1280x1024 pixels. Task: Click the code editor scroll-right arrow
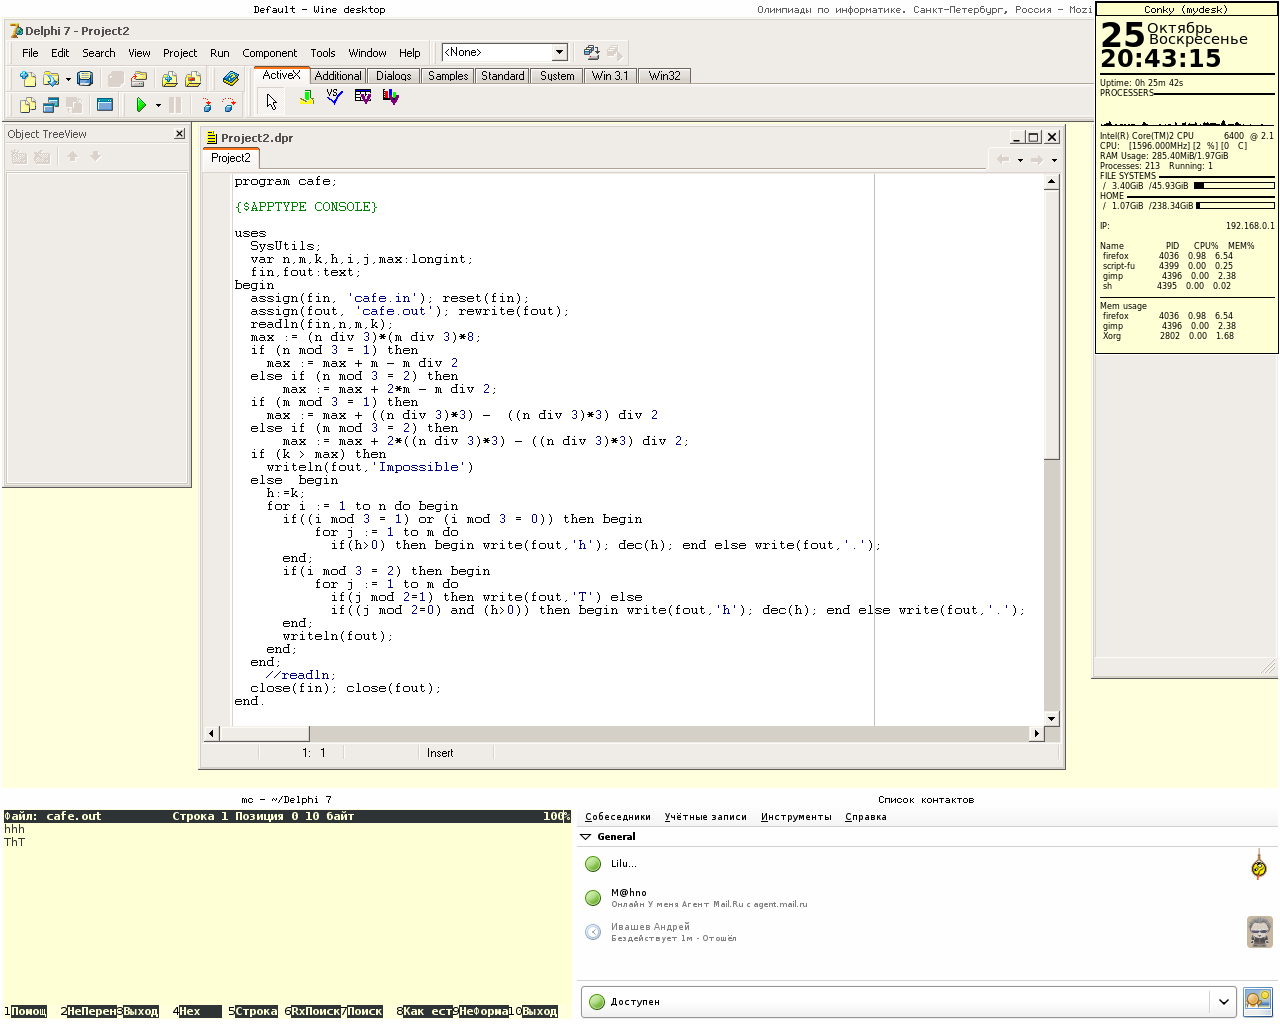(1036, 733)
